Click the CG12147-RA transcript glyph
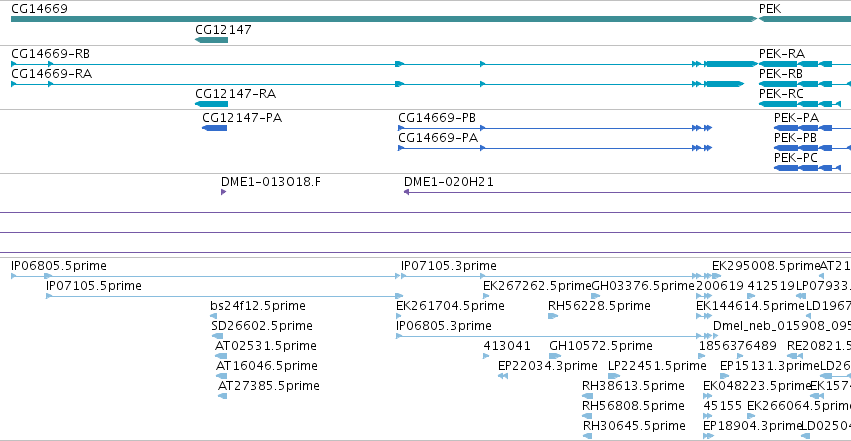This screenshot has height=441, width=851. (211, 104)
